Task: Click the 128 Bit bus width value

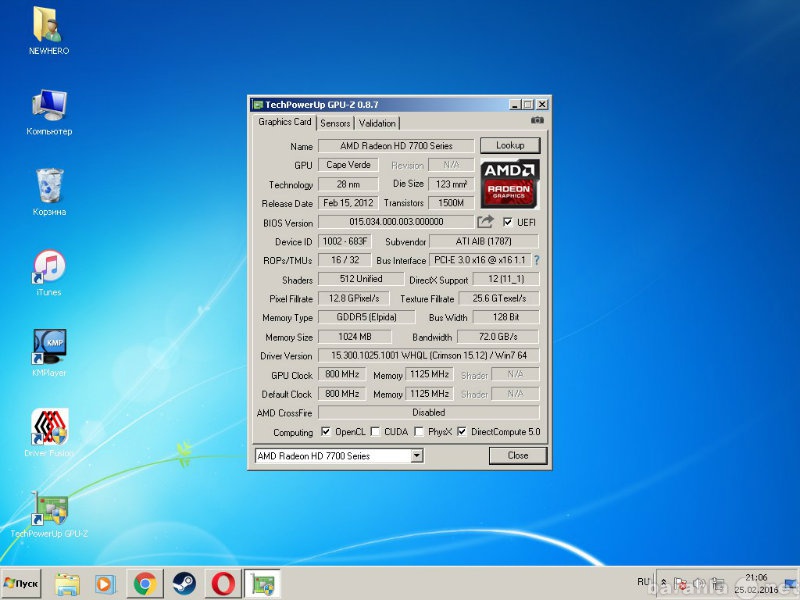Action: point(506,317)
